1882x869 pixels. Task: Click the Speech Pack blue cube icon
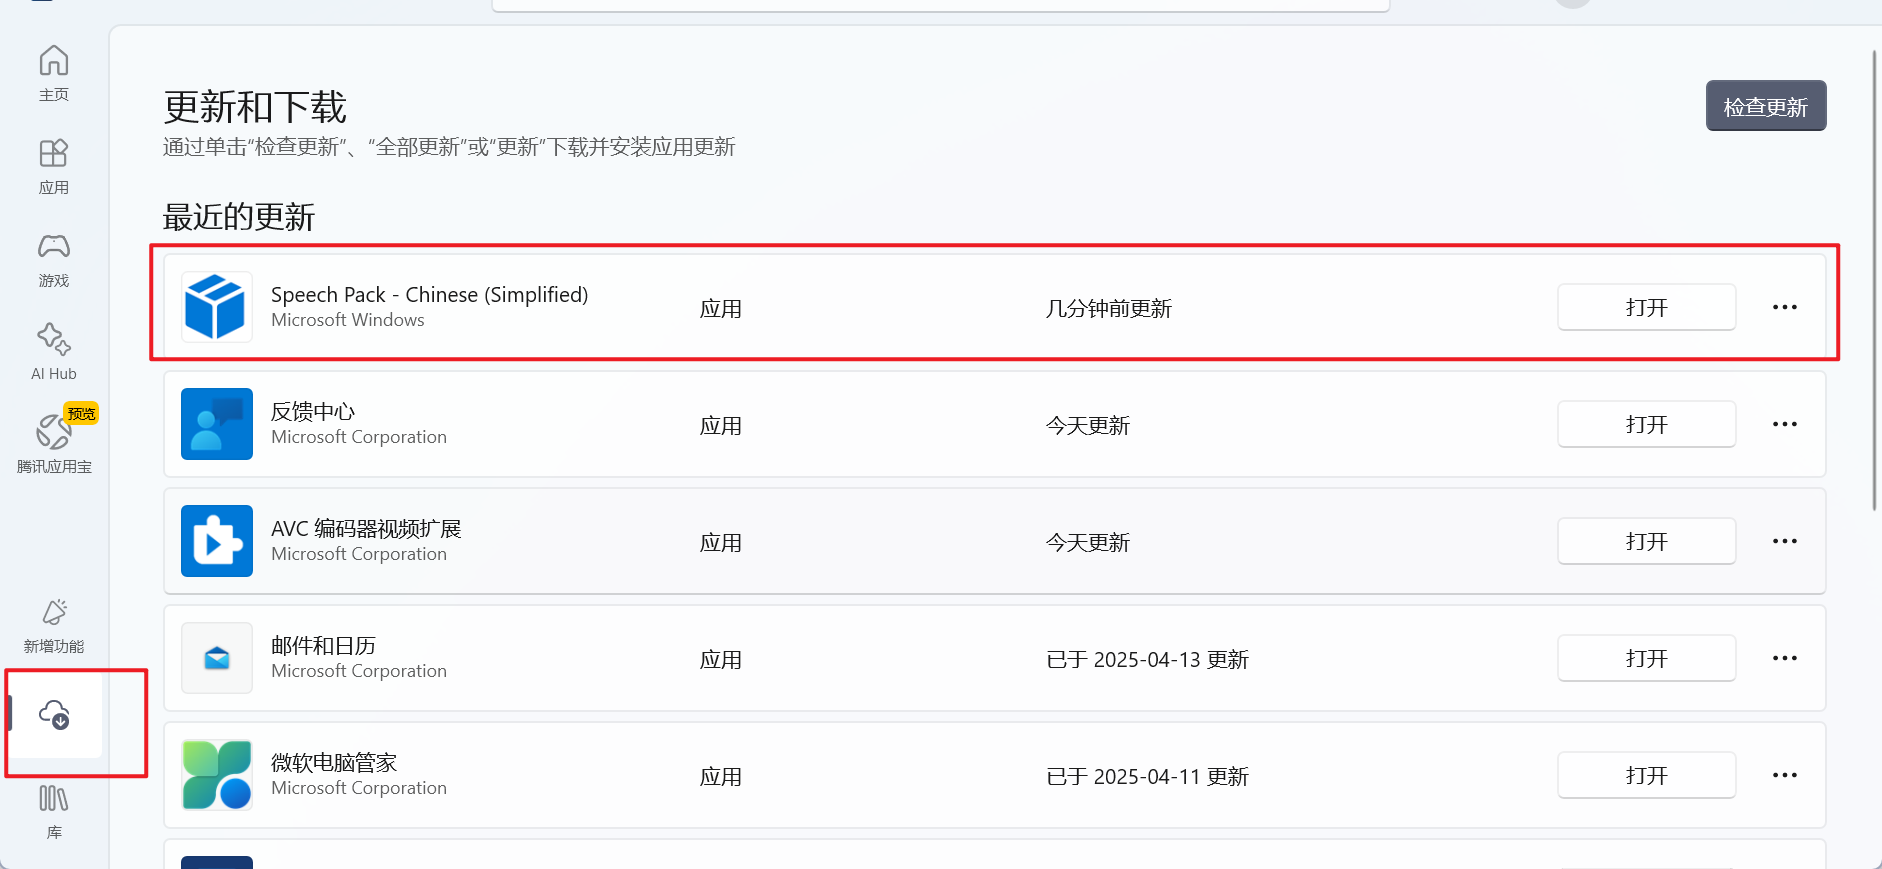tap(216, 307)
